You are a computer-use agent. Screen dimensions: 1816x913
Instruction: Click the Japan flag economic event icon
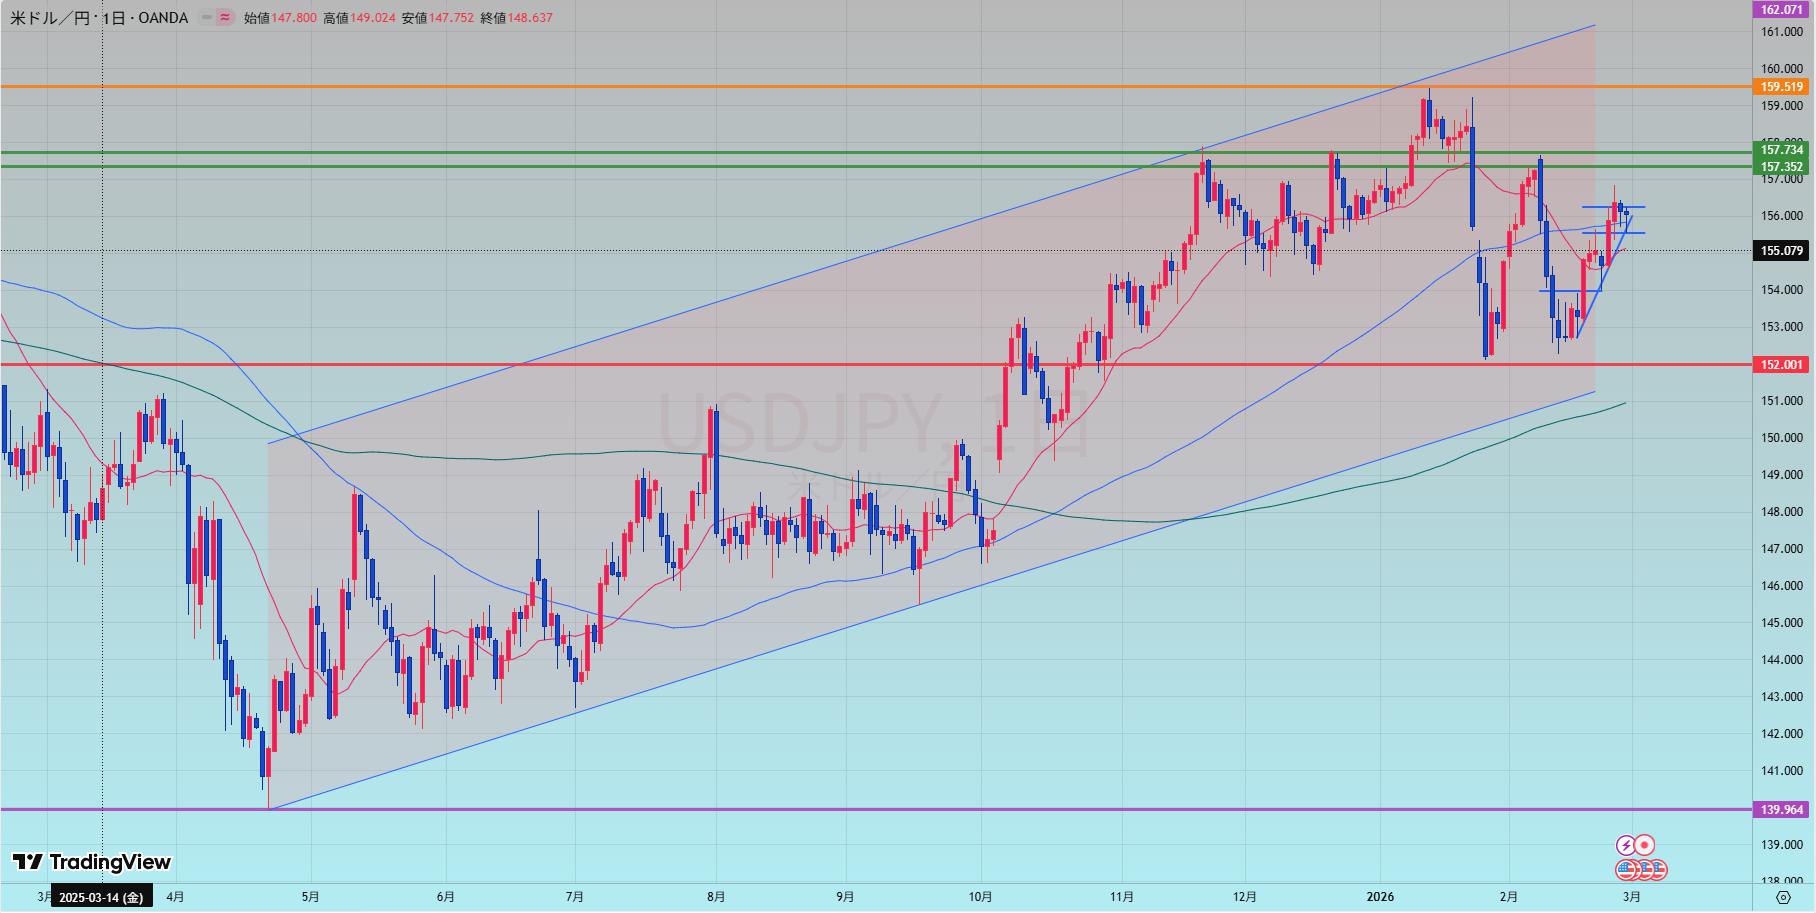(x=1645, y=846)
